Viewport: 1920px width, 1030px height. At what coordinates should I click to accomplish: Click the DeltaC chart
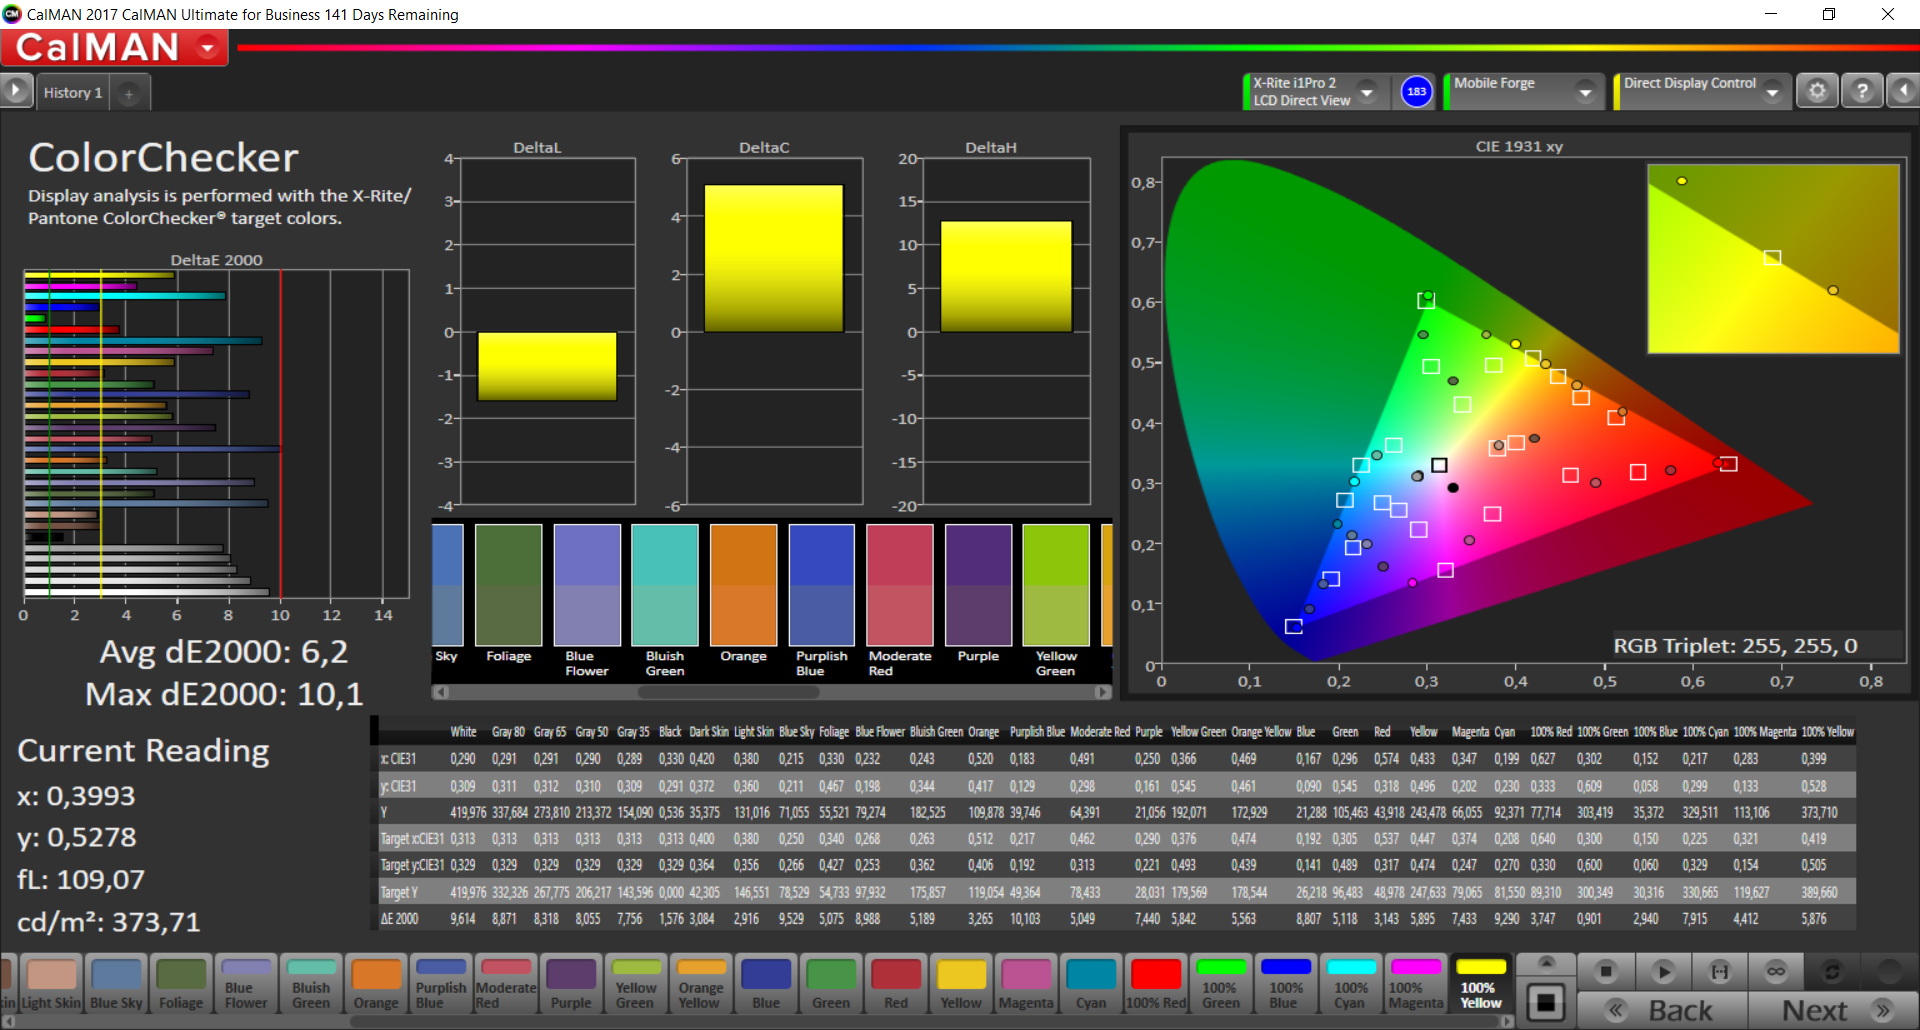[774, 332]
